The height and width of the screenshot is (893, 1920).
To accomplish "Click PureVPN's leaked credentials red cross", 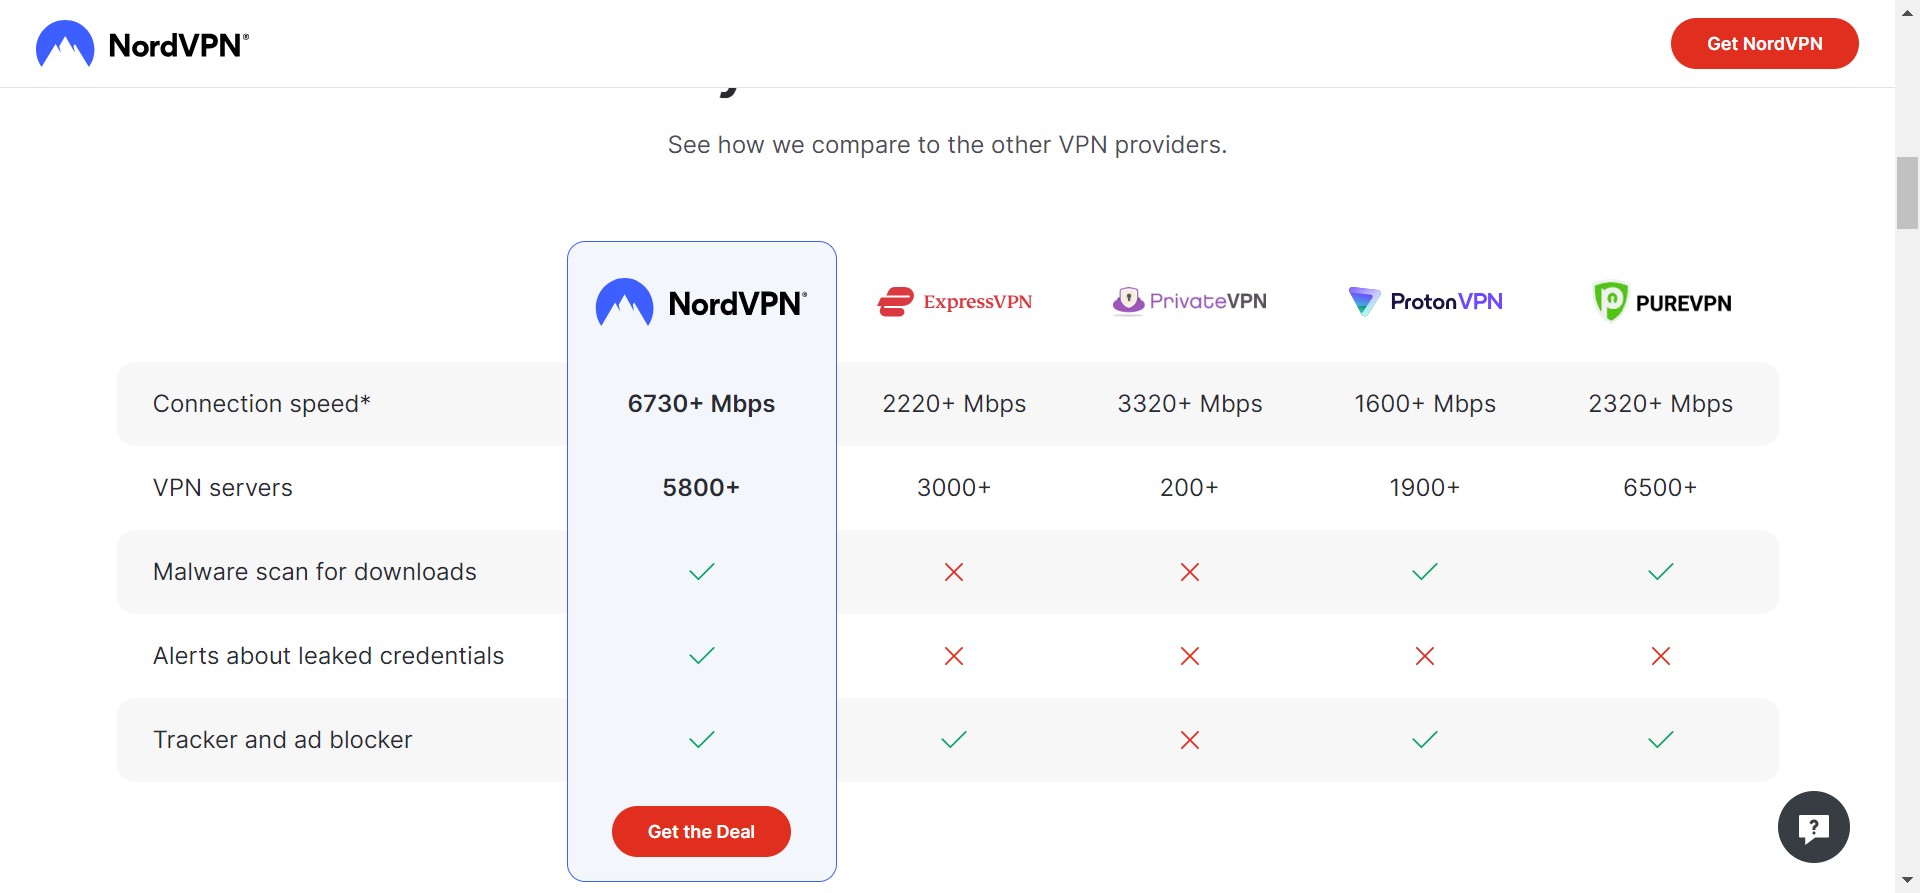I will tap(1661, 656).
